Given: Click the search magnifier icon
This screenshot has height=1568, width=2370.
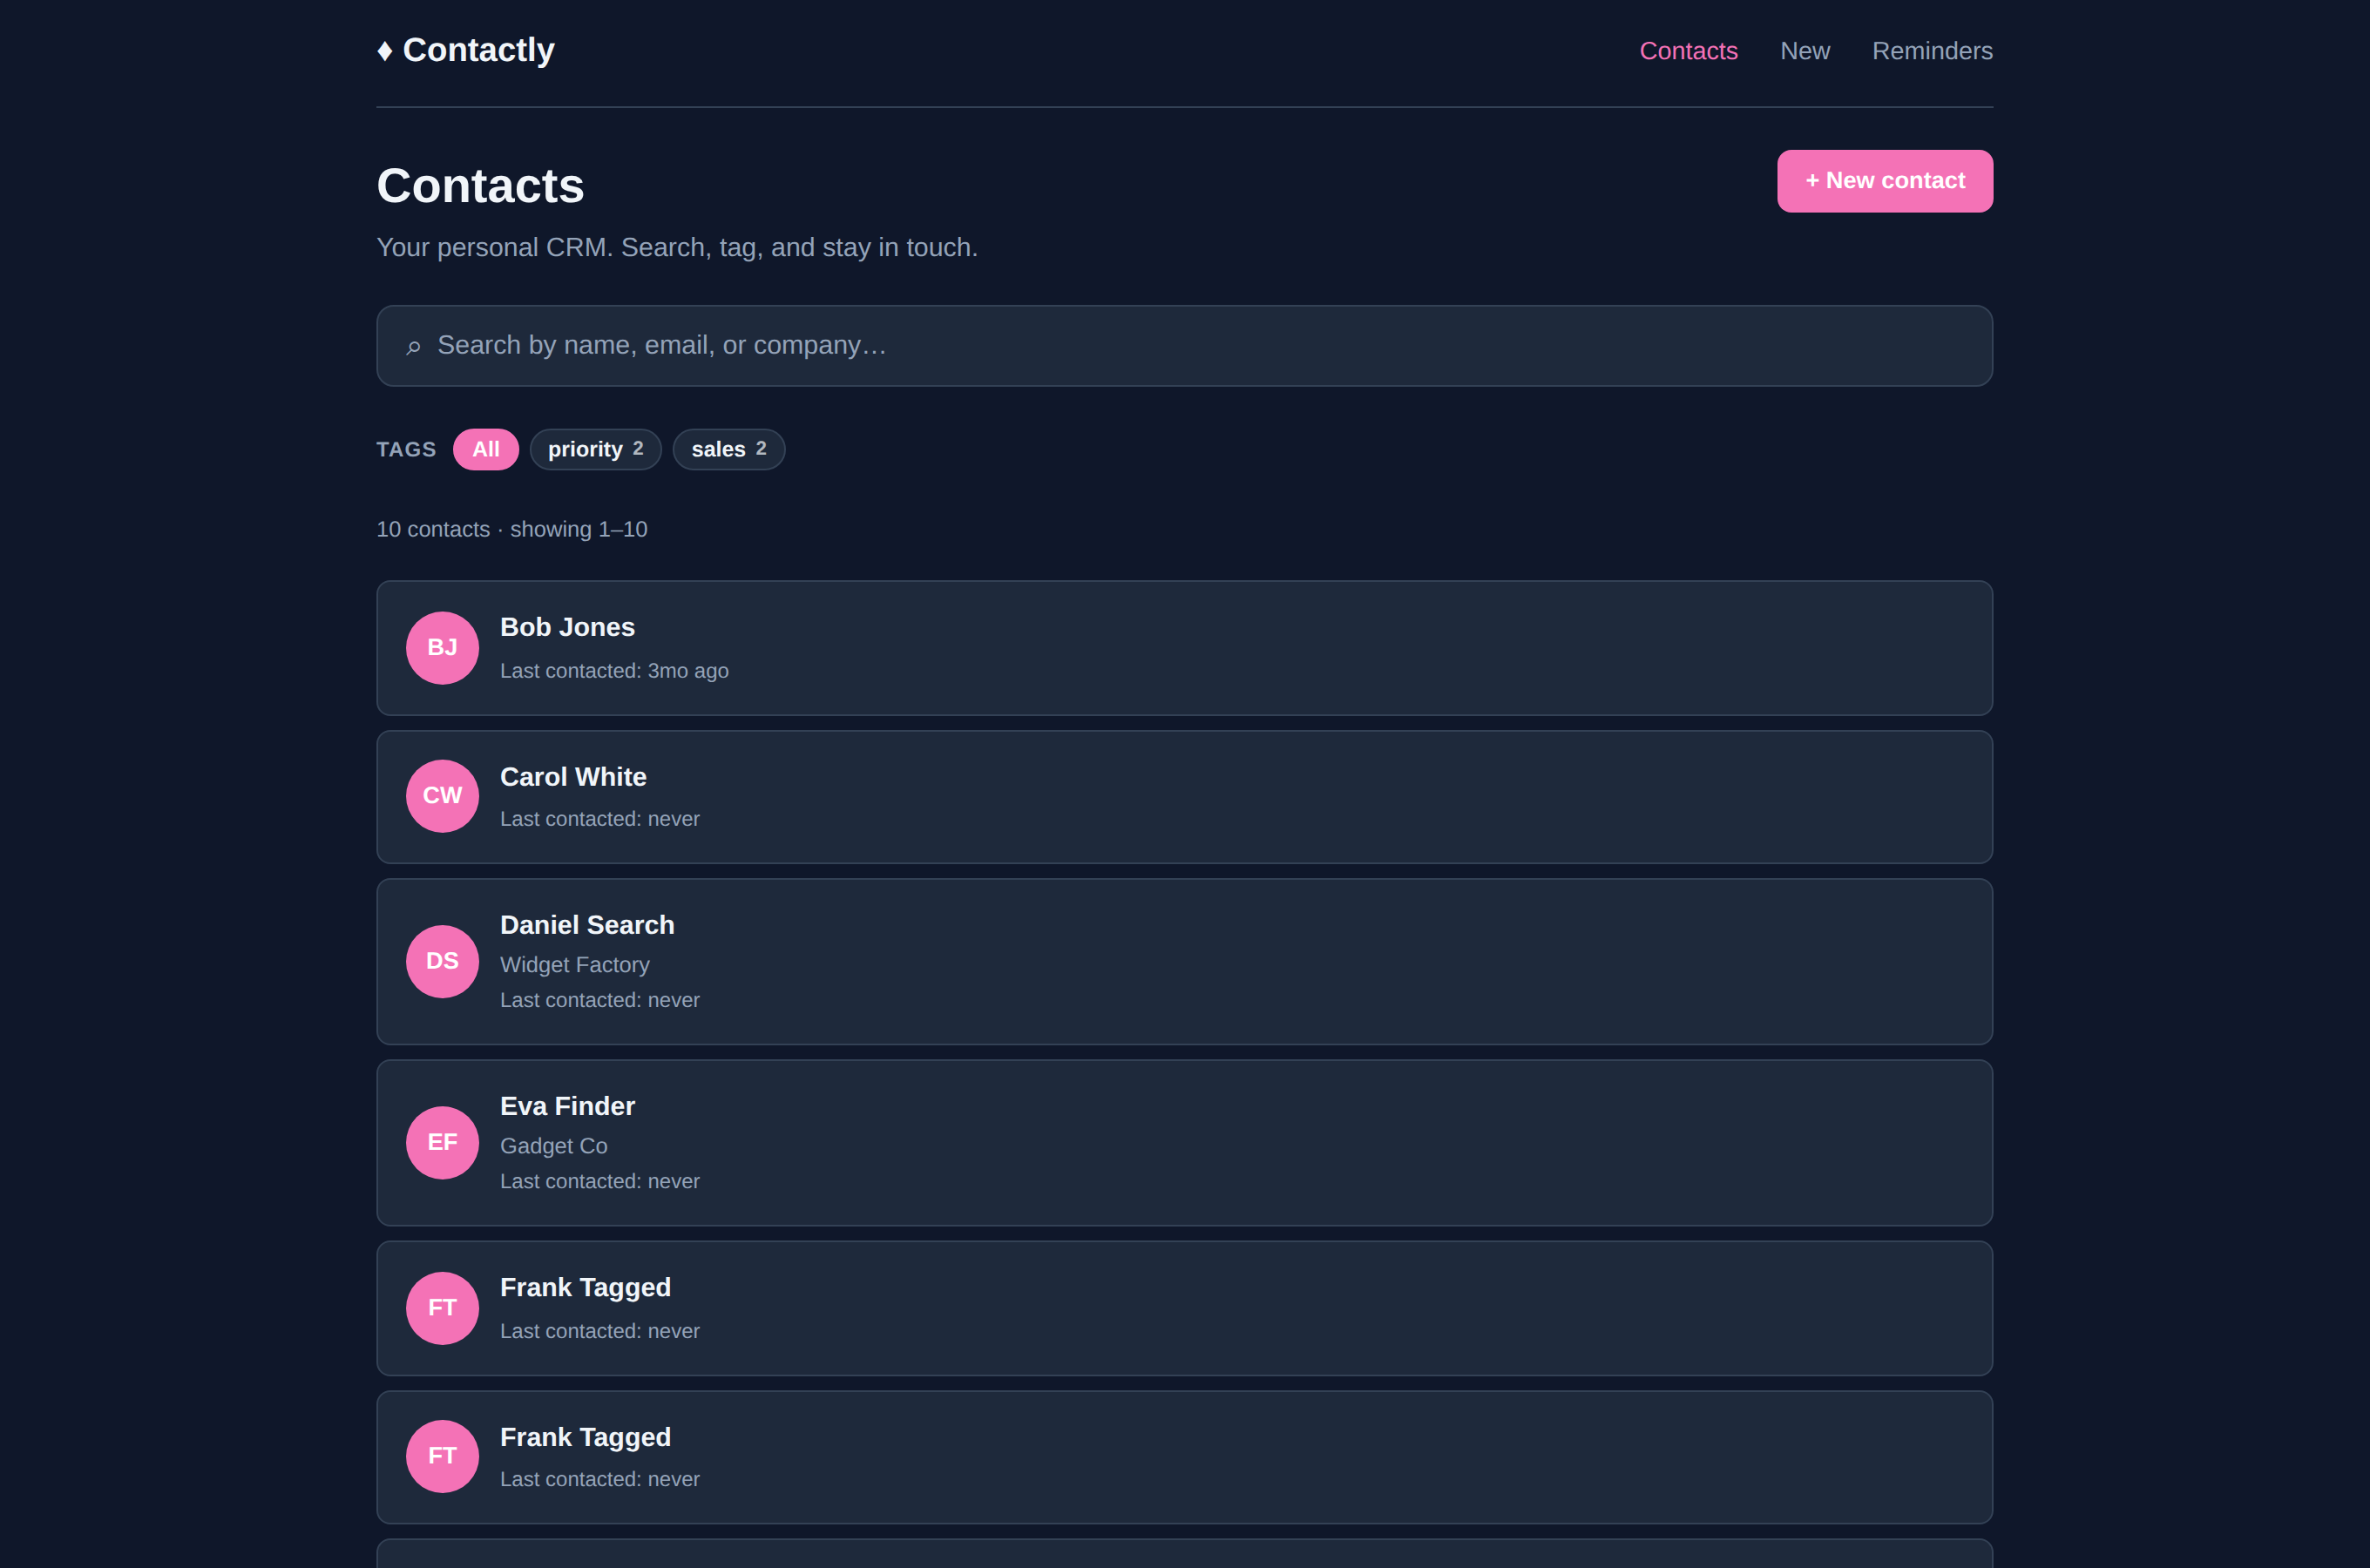Looking at the screenshot, I should click(413, 347).
